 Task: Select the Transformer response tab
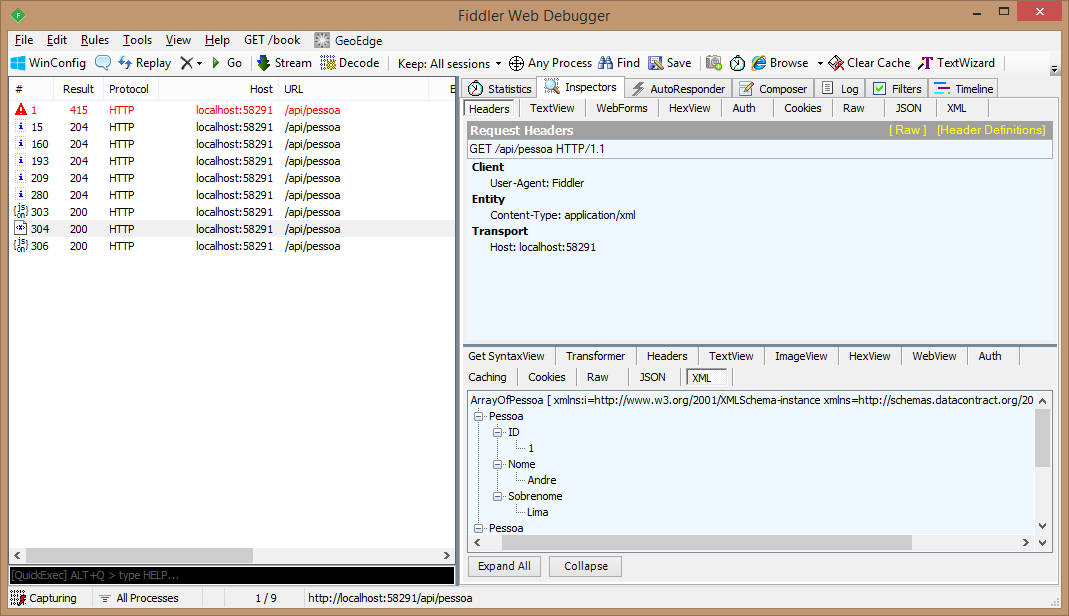595,356
